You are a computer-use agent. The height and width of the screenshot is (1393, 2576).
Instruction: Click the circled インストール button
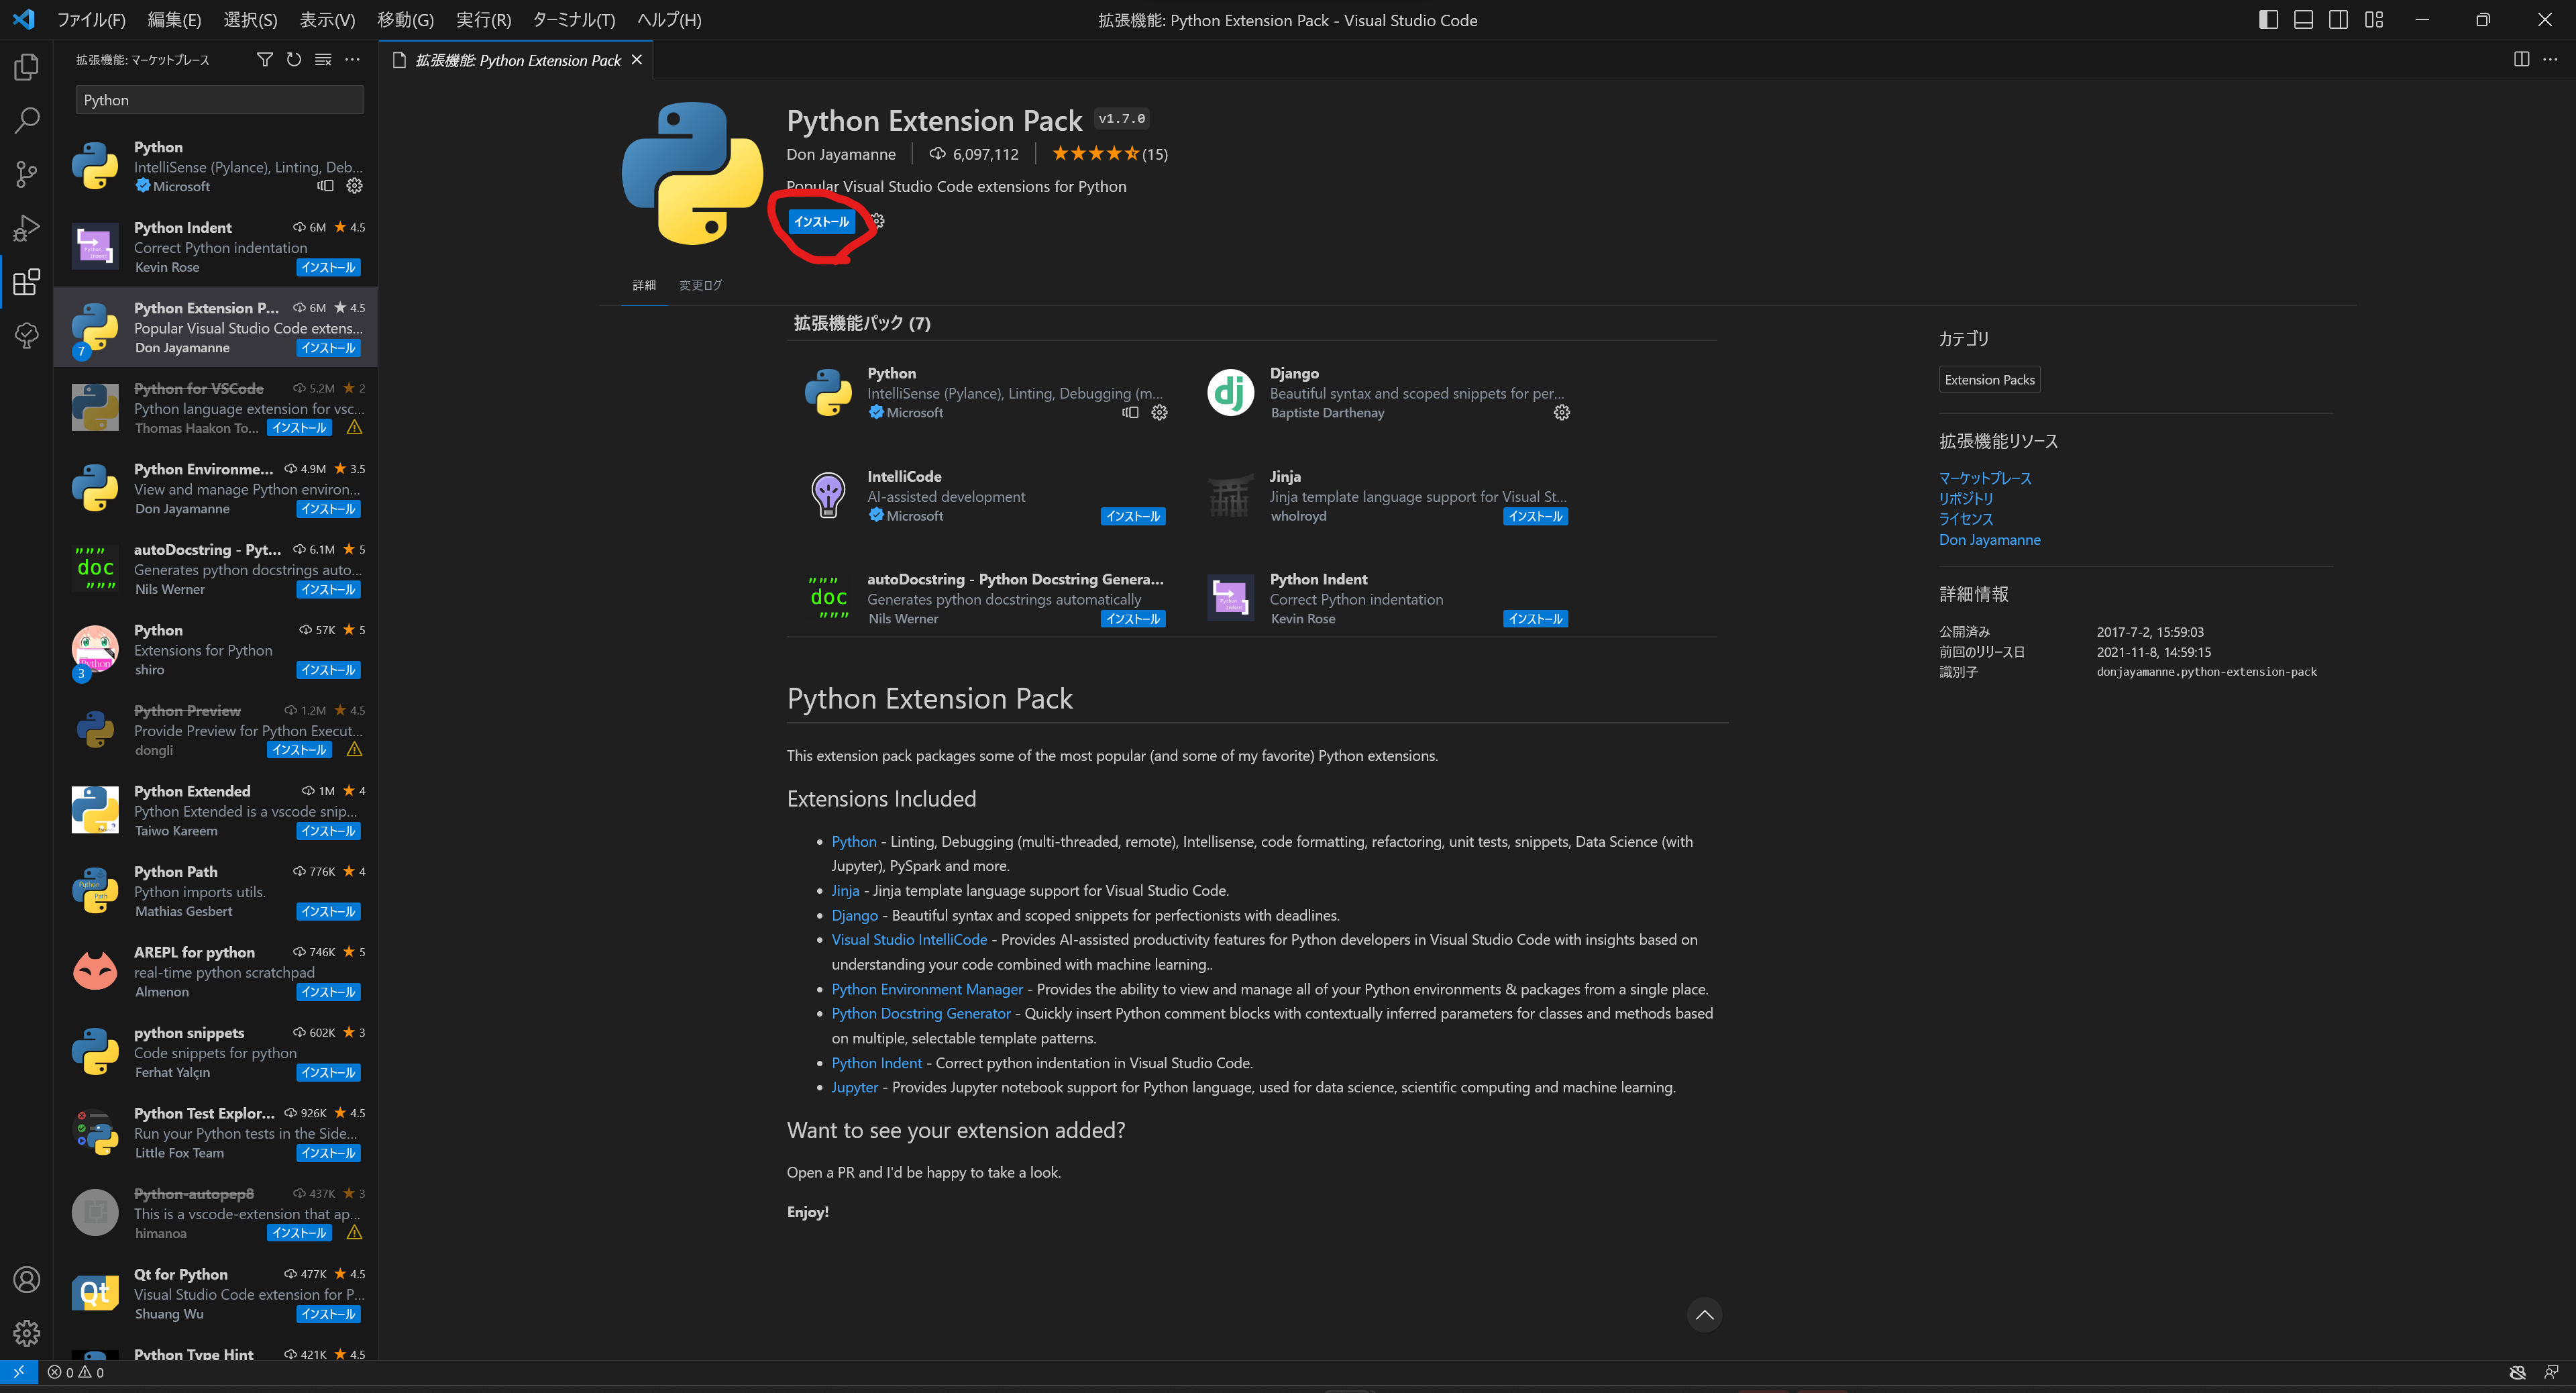click(822, 222)
